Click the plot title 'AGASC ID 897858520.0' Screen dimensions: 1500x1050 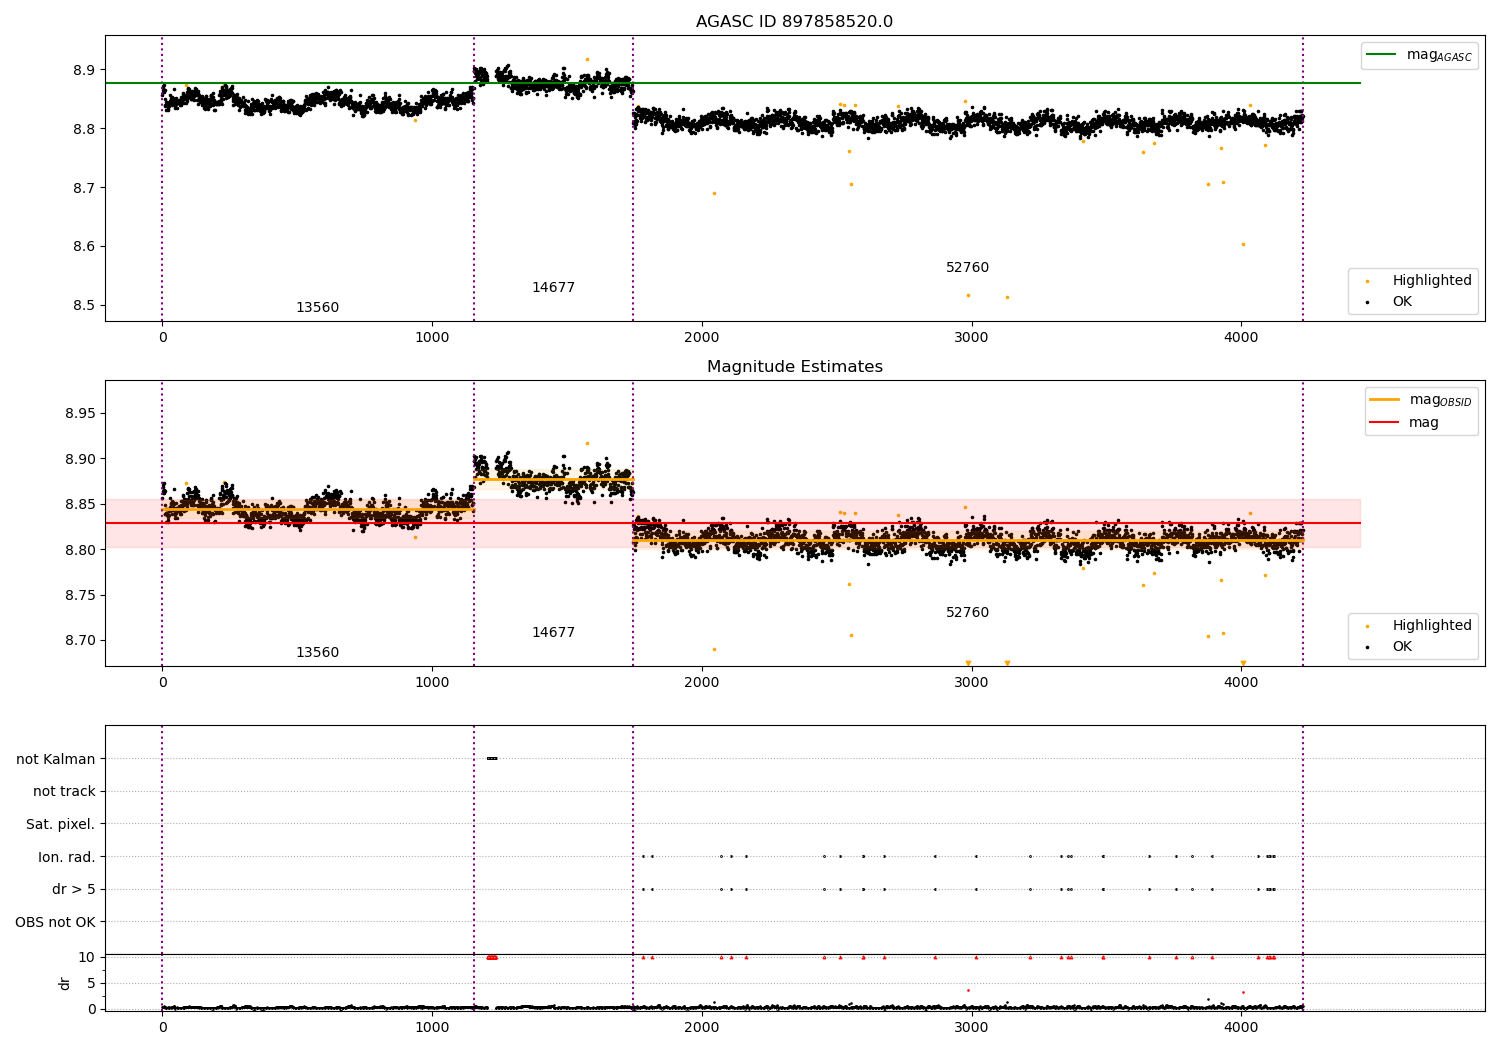pos(794,22)
